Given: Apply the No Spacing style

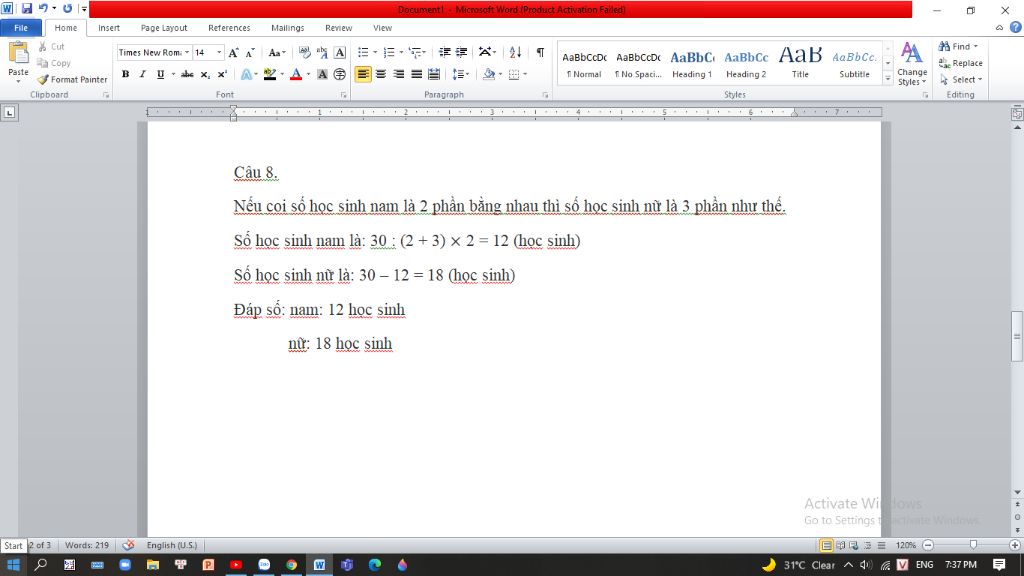Looking at the screenshot, I should click(x=638, y=64).
